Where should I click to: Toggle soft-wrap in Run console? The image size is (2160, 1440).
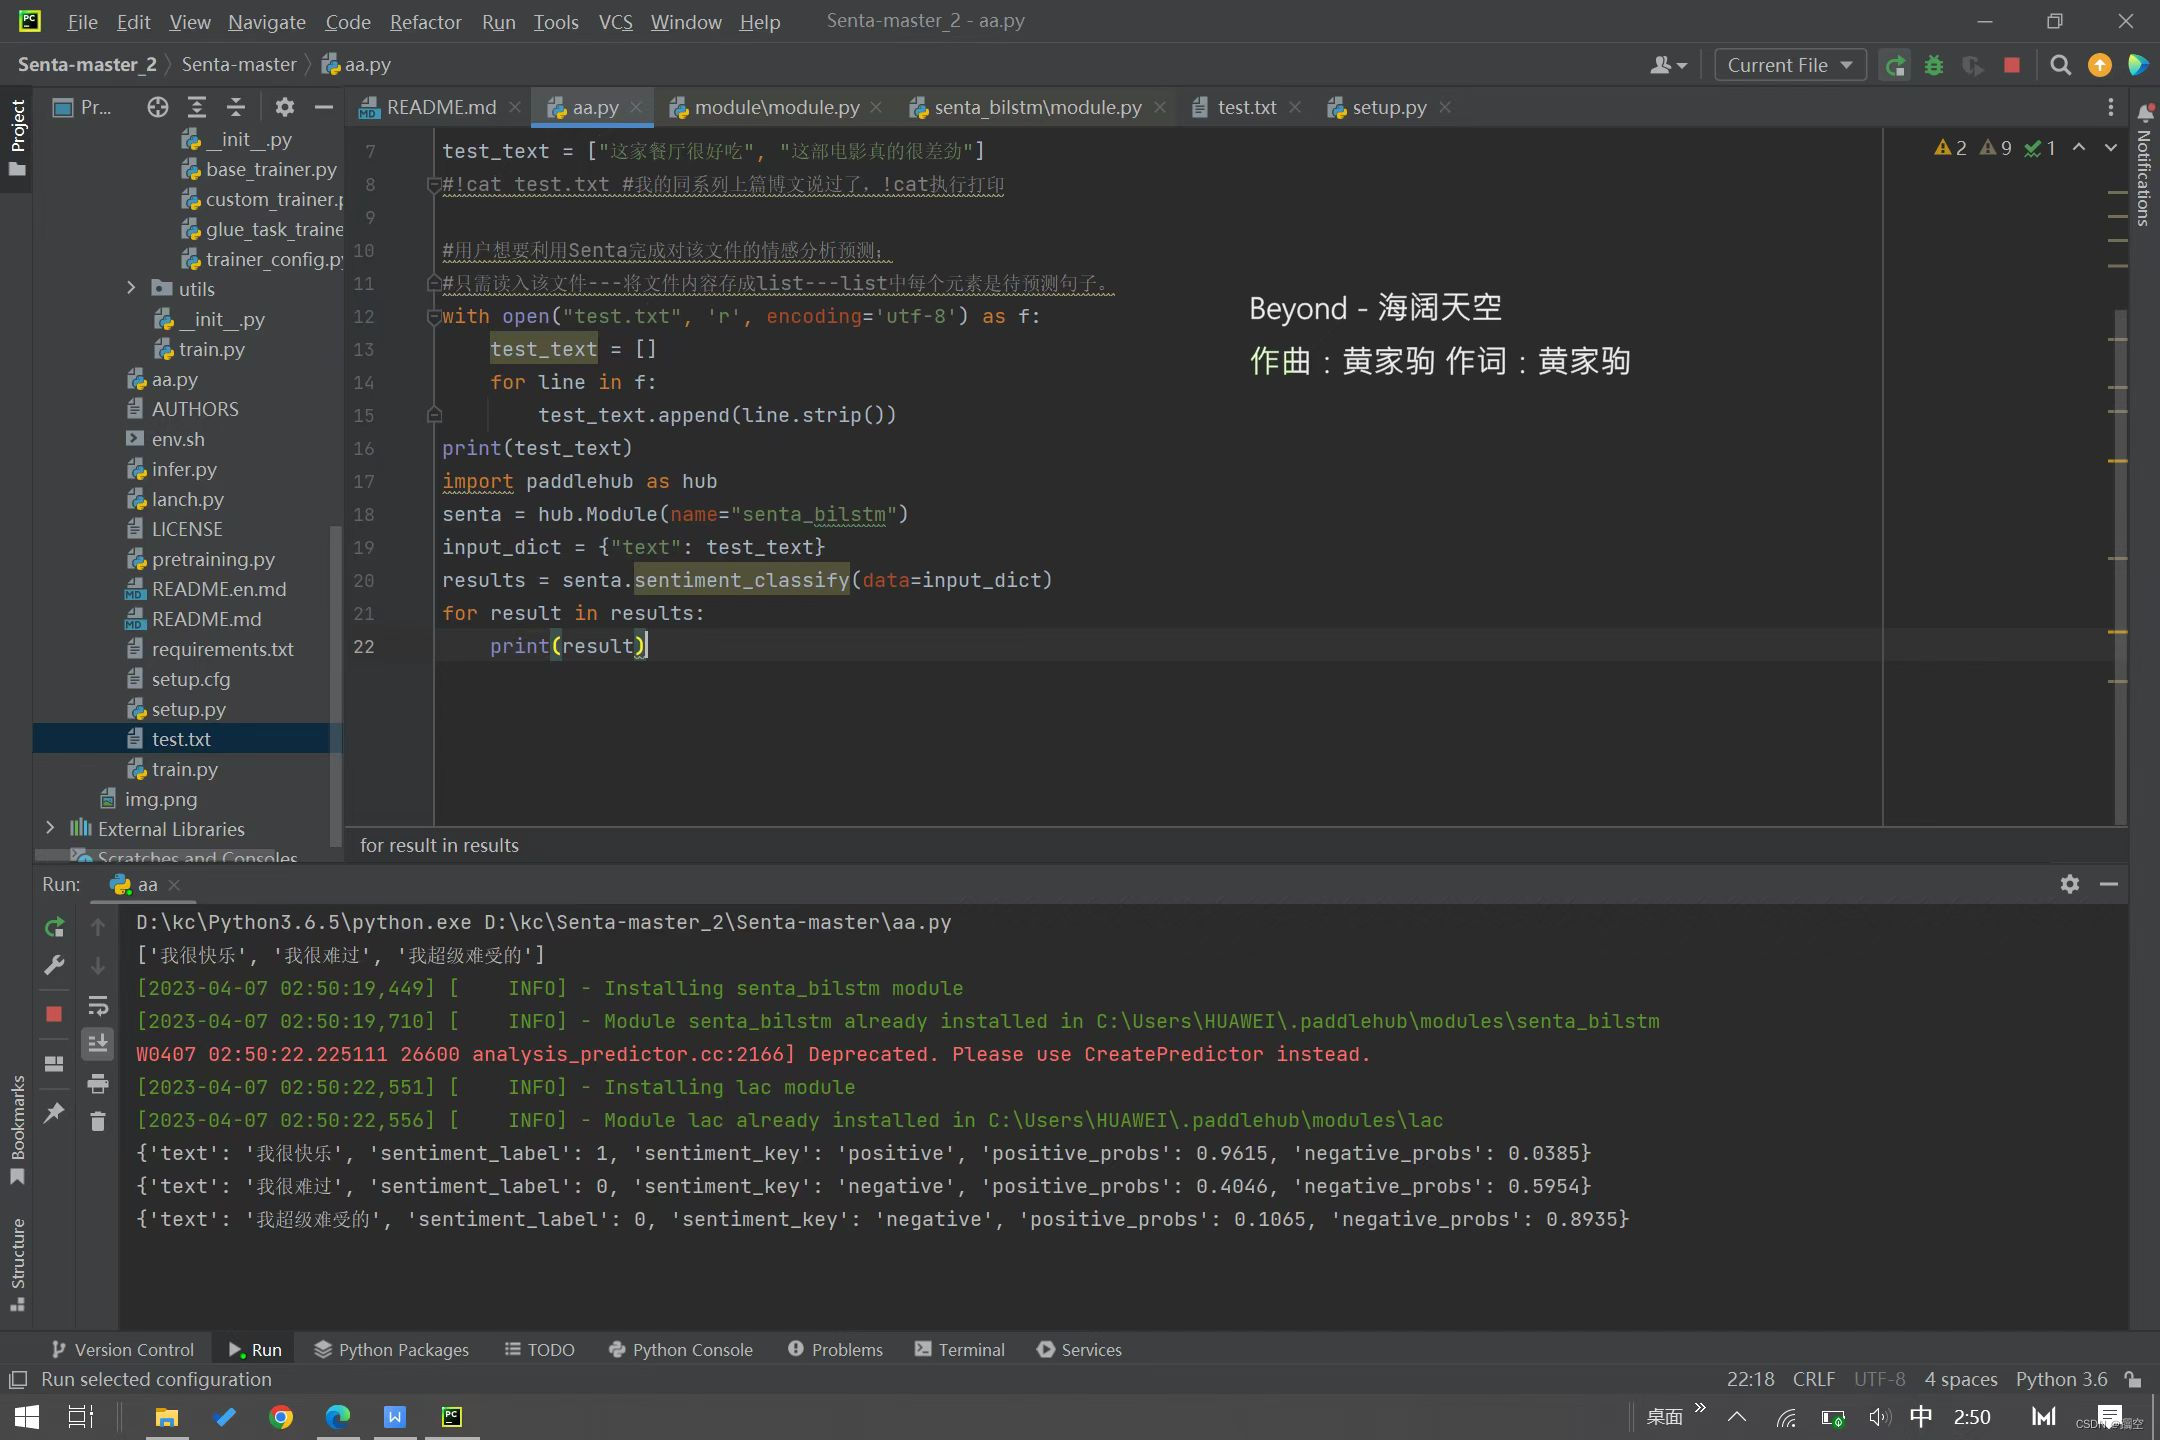[98, 1005]
